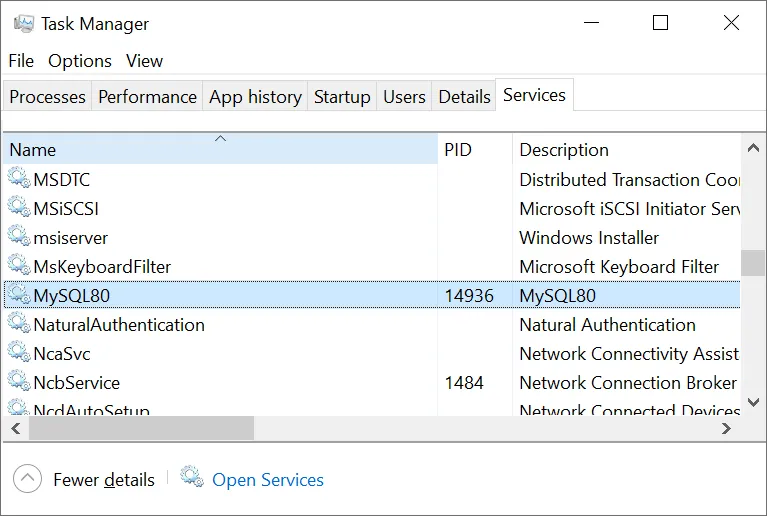Open the File menu
Image resolution: width=767 pixels, height=516 pixels.
pos(21,61)
